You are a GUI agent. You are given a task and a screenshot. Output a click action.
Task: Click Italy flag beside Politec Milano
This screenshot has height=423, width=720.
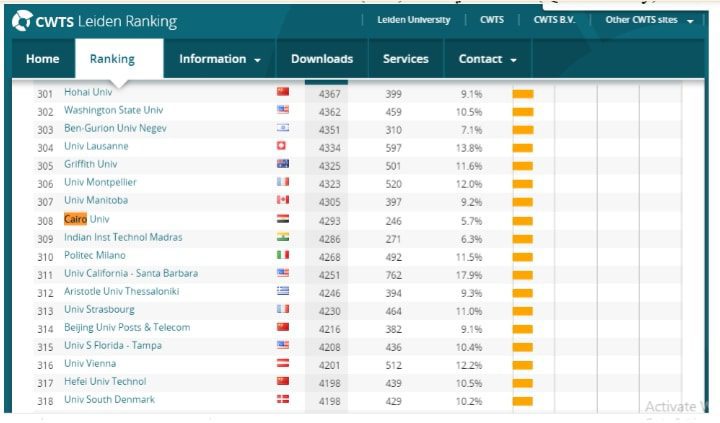click(x=283, y=255)
